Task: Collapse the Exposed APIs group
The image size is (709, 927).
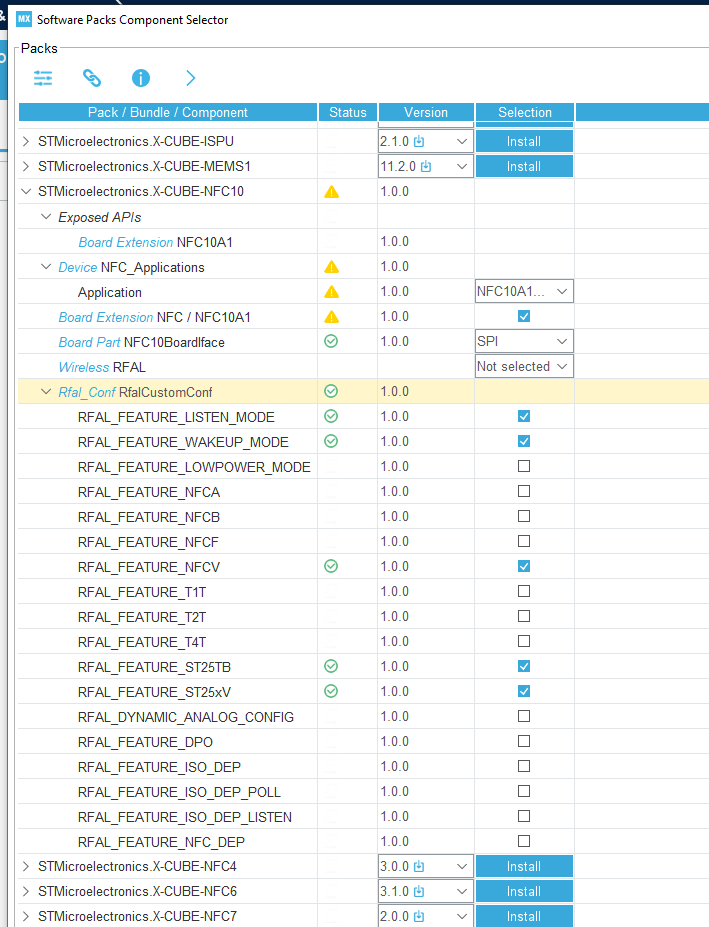Action: pyautogui.click(x=46, y=217)
